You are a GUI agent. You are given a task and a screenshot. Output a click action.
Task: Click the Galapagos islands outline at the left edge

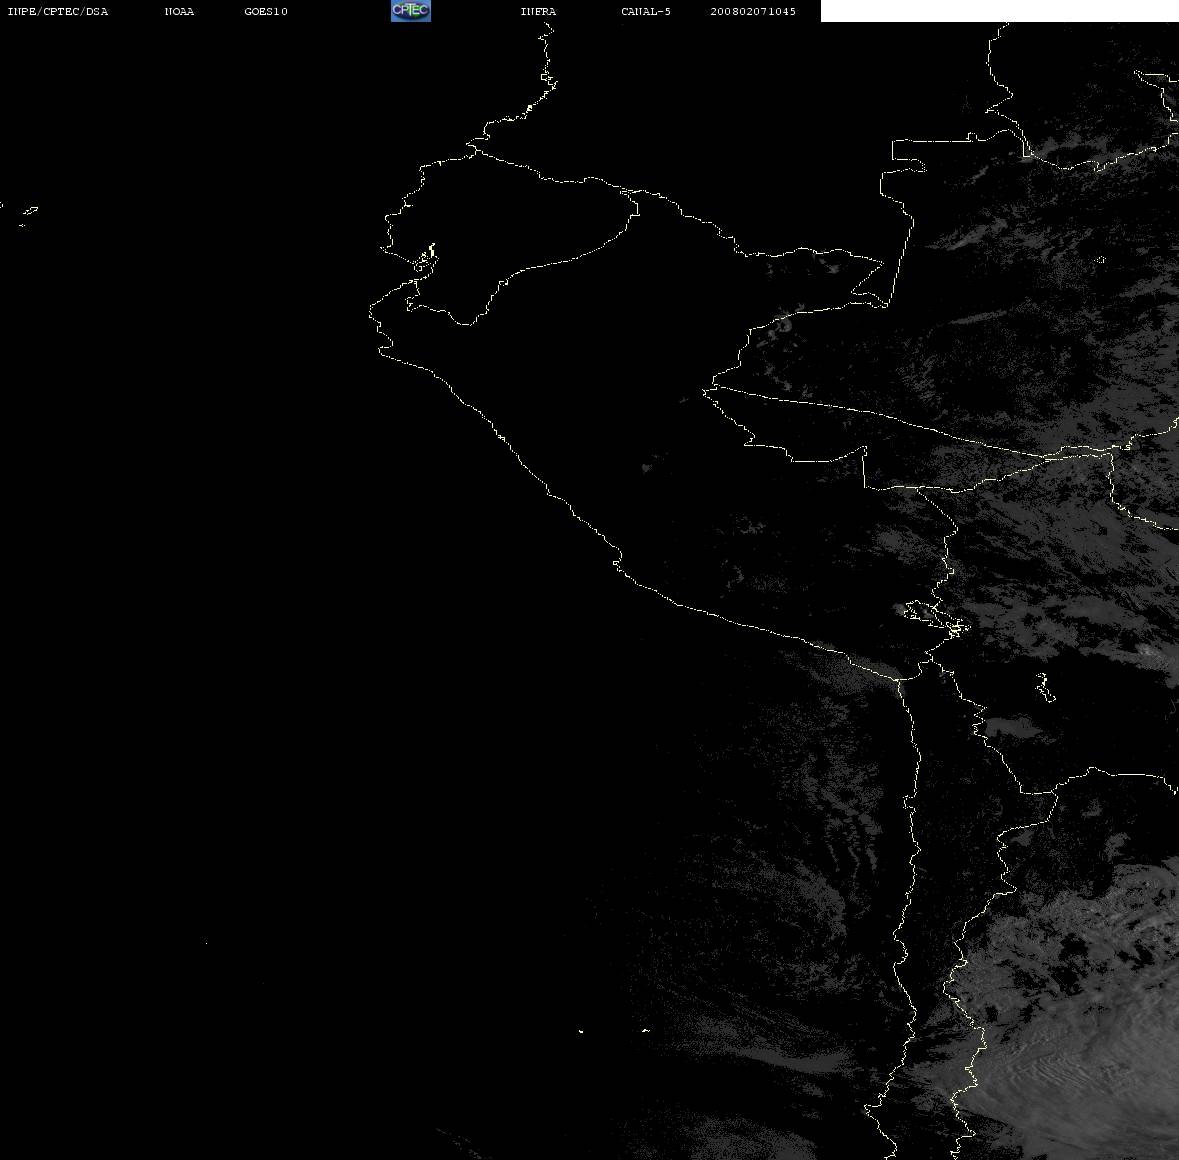(27, 214)
